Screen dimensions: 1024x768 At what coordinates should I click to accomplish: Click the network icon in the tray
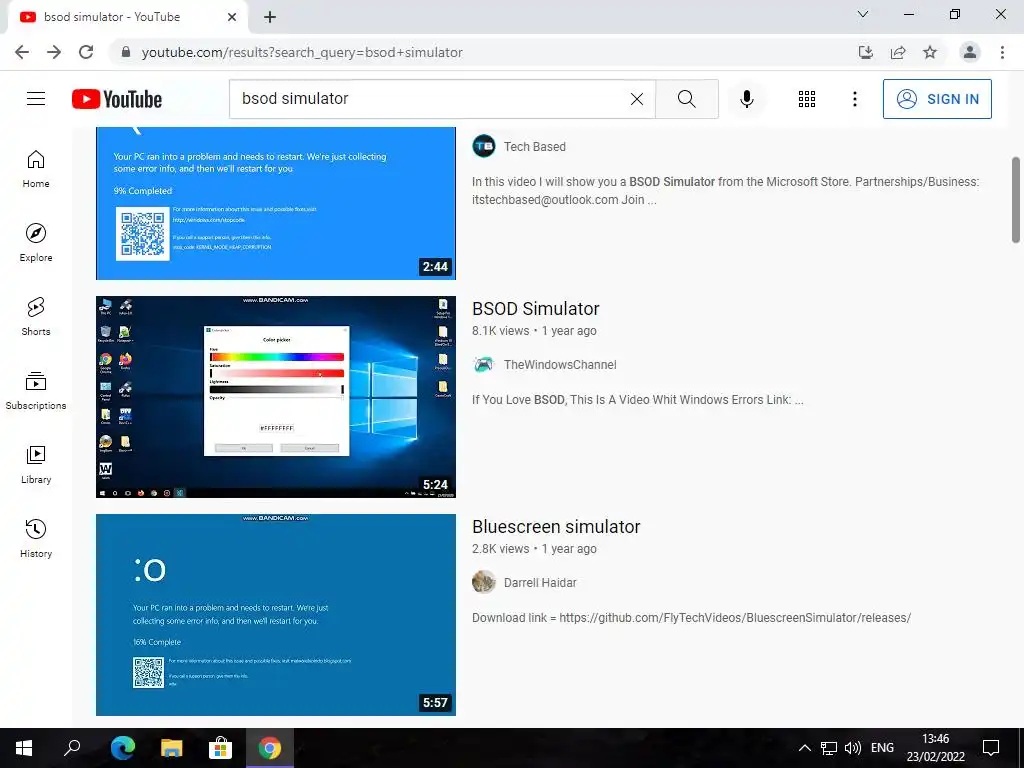pos(829,748)
